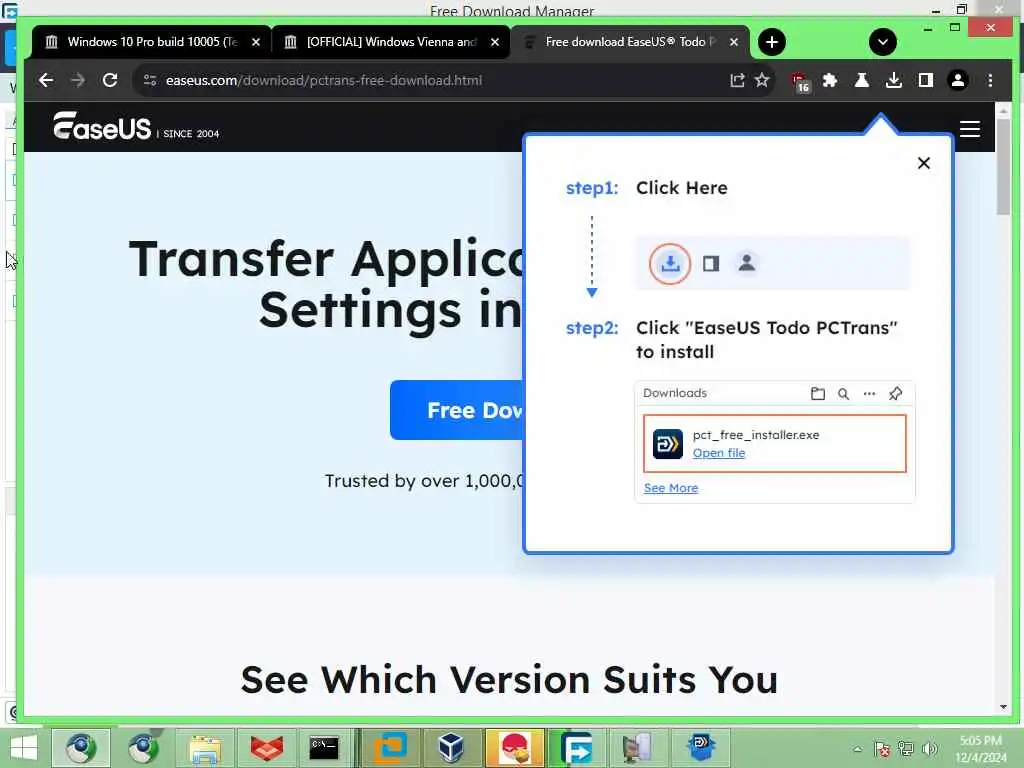Click the Free Download button

(457, 410)
